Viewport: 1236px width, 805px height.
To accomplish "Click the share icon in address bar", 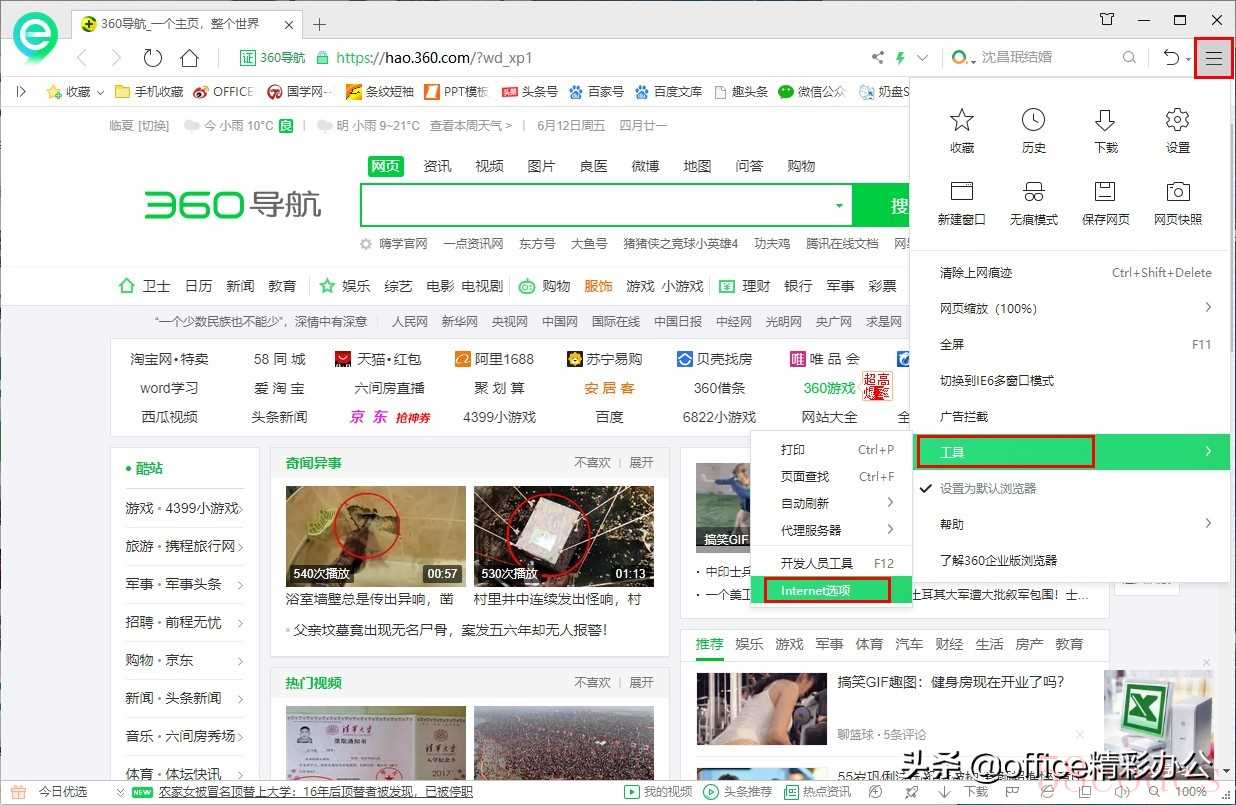I will click(x=878, y=58).
